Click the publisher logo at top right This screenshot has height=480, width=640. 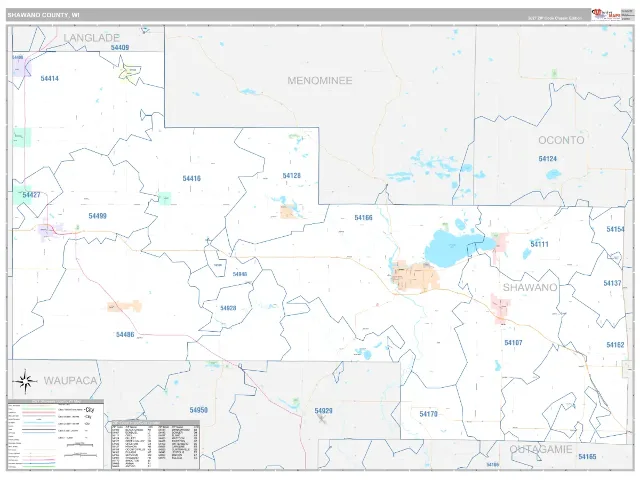(x=606, y=14)
